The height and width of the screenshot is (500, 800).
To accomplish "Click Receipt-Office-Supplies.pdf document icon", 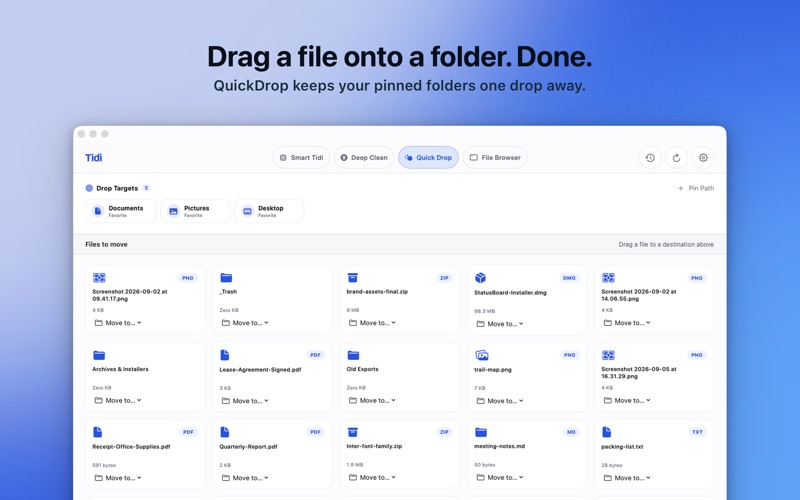I will 97,432.
